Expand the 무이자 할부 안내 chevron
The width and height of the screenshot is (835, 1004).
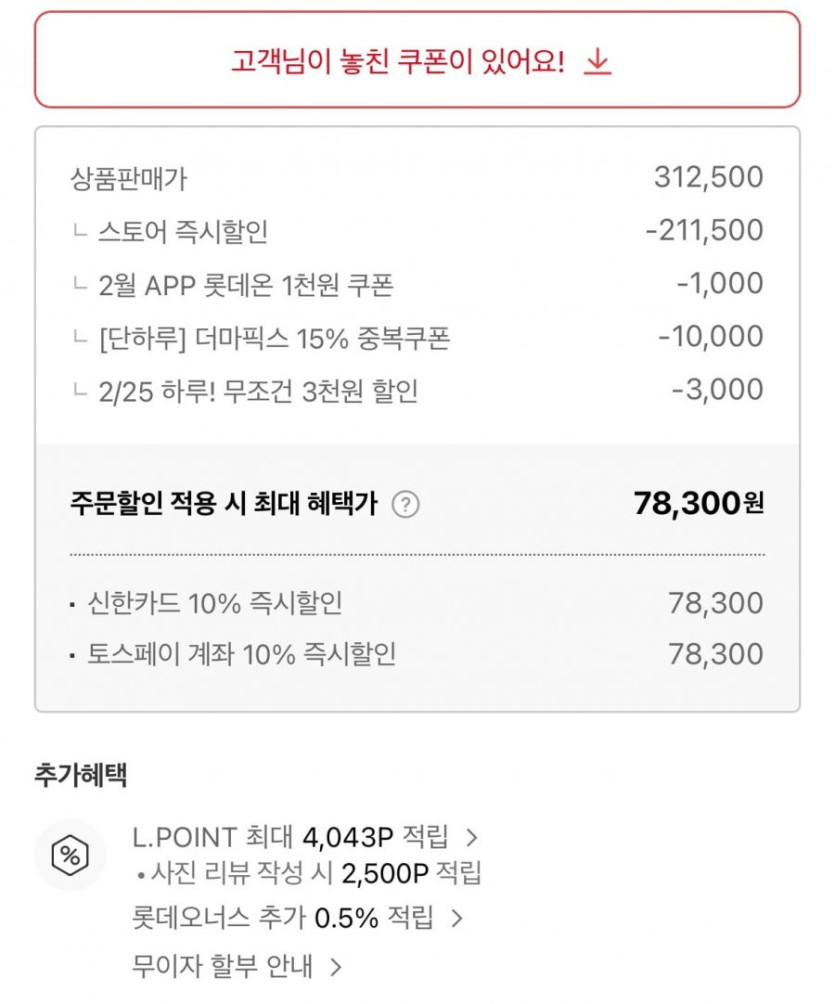point(337,967)
